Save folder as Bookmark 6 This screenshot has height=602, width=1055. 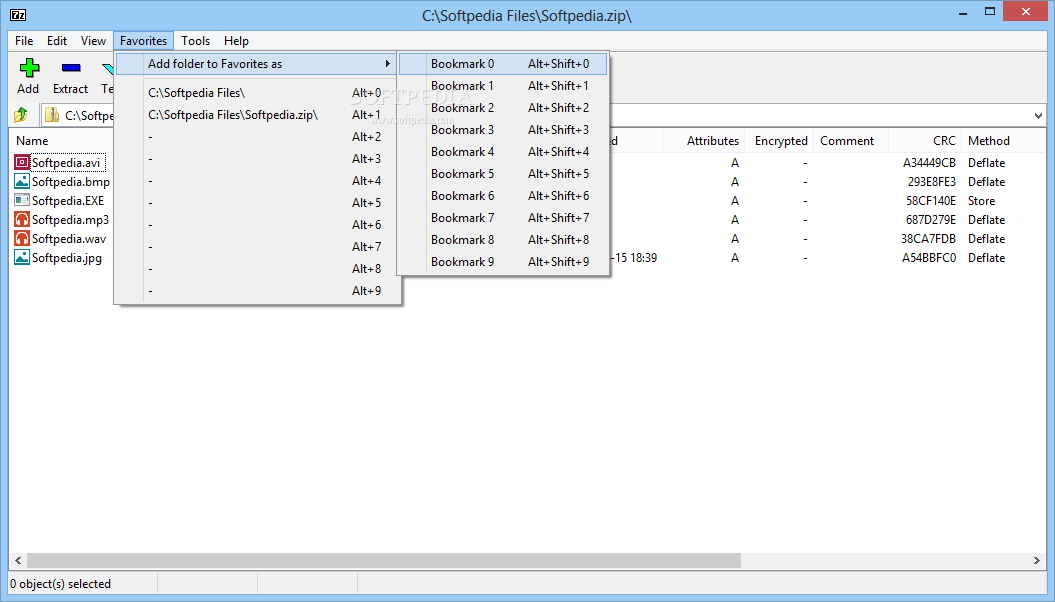tap(503, 196)
